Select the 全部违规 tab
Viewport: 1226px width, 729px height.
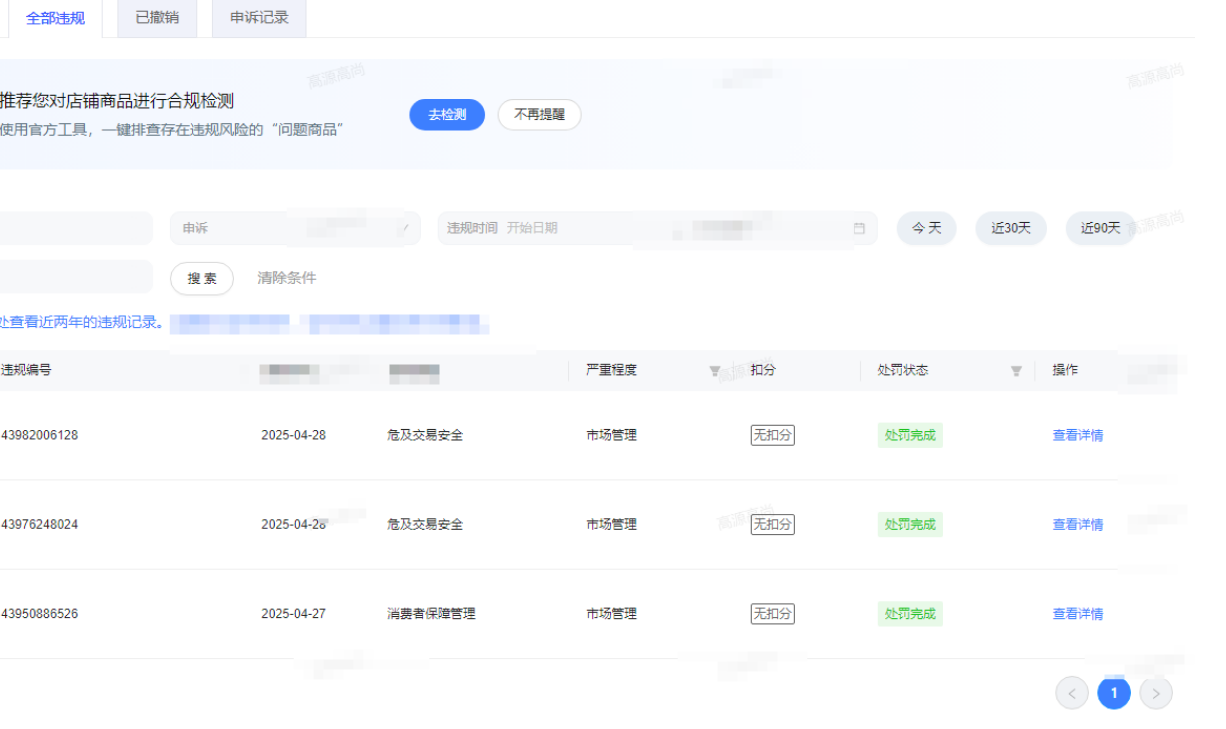(55, 18)
